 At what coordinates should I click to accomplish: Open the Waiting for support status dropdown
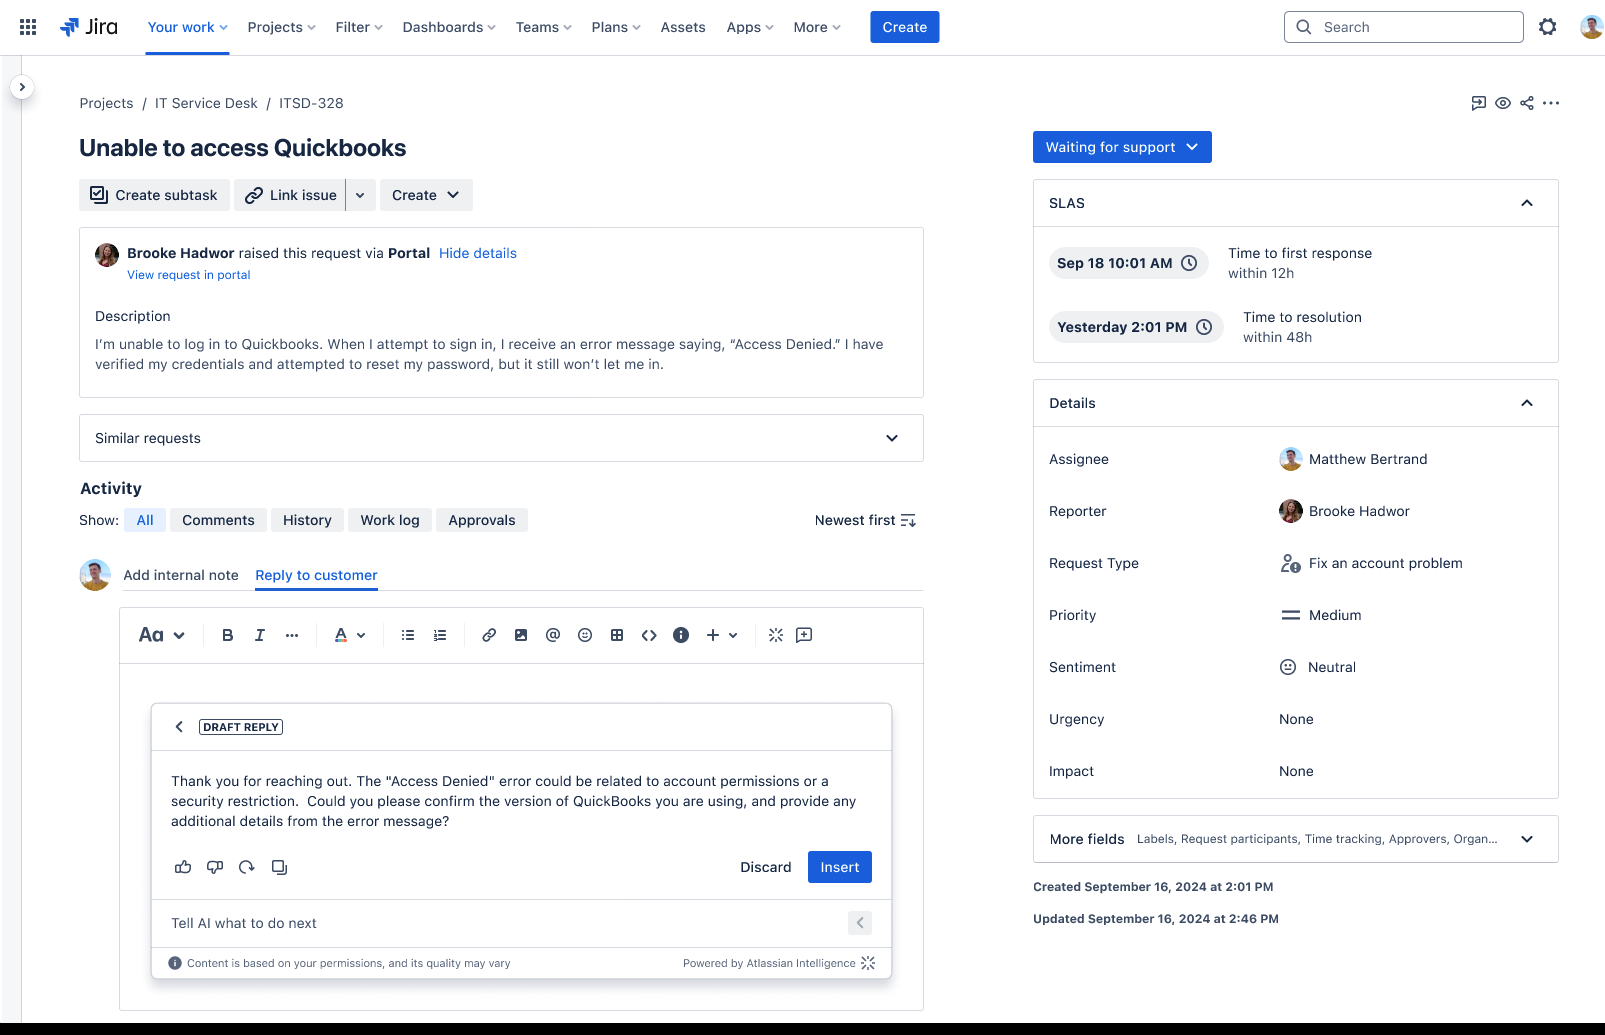point(1122,147)
